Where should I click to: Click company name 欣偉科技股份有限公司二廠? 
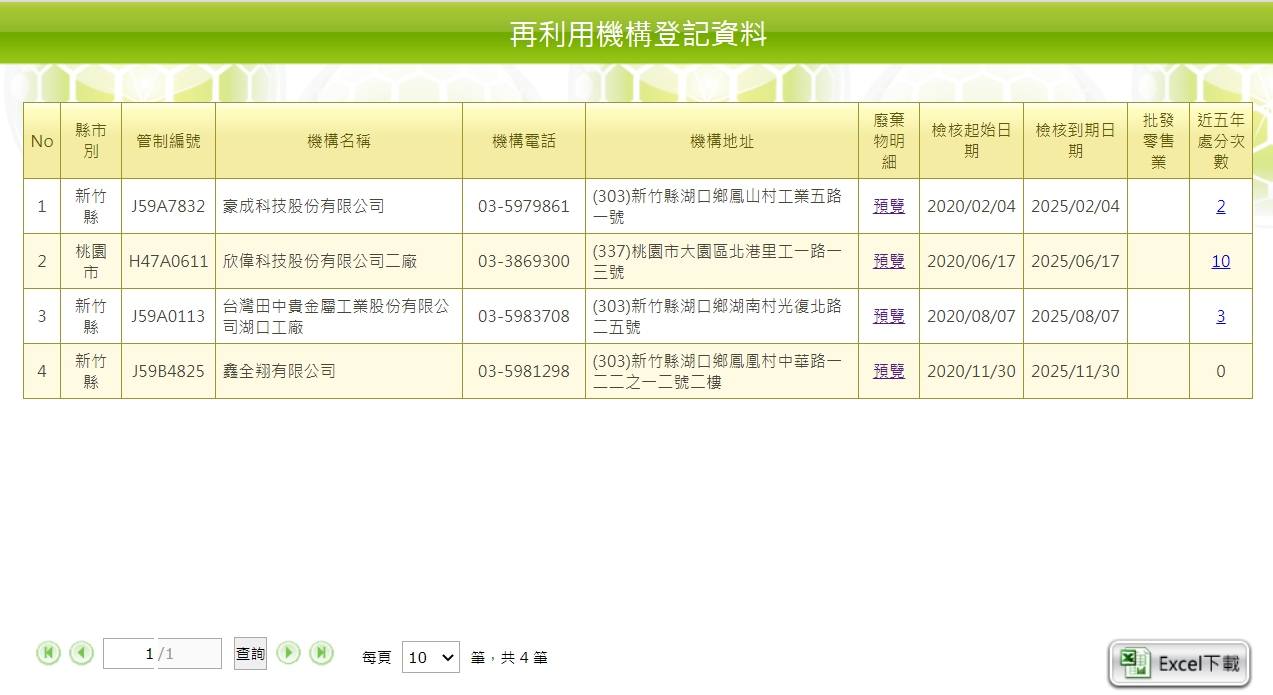point(320,261)
